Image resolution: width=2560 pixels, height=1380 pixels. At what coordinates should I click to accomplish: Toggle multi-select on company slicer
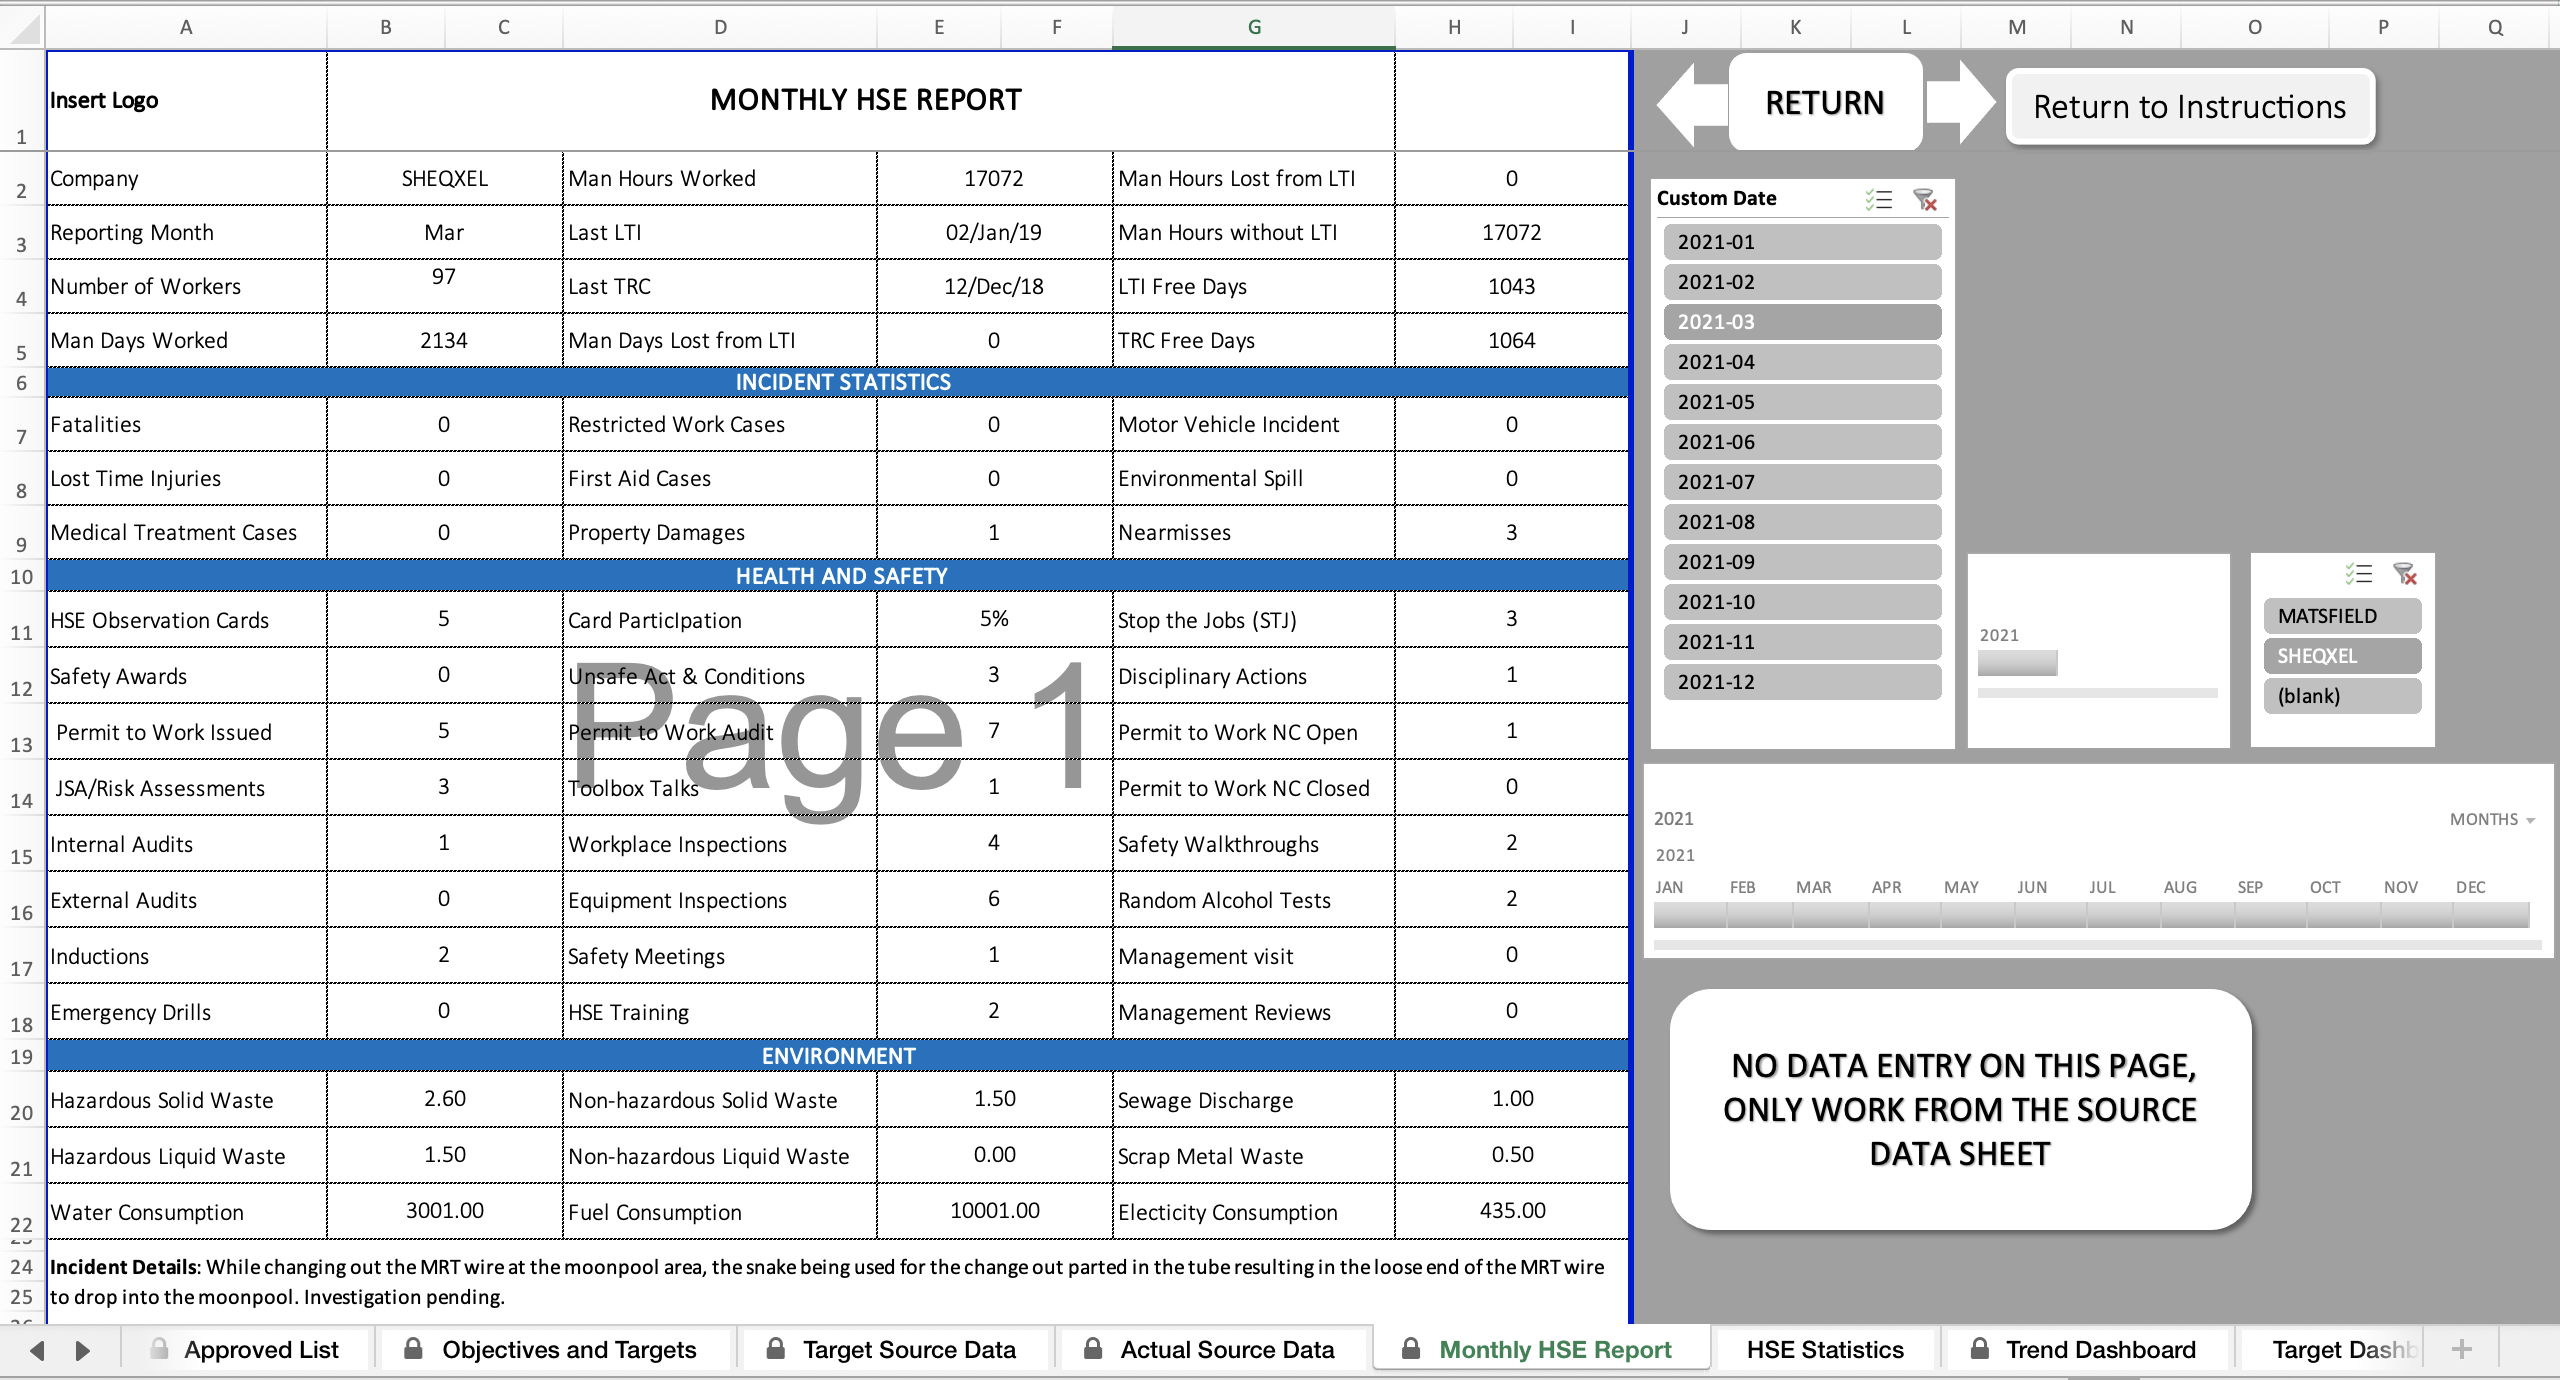(x=2358, y=573)
